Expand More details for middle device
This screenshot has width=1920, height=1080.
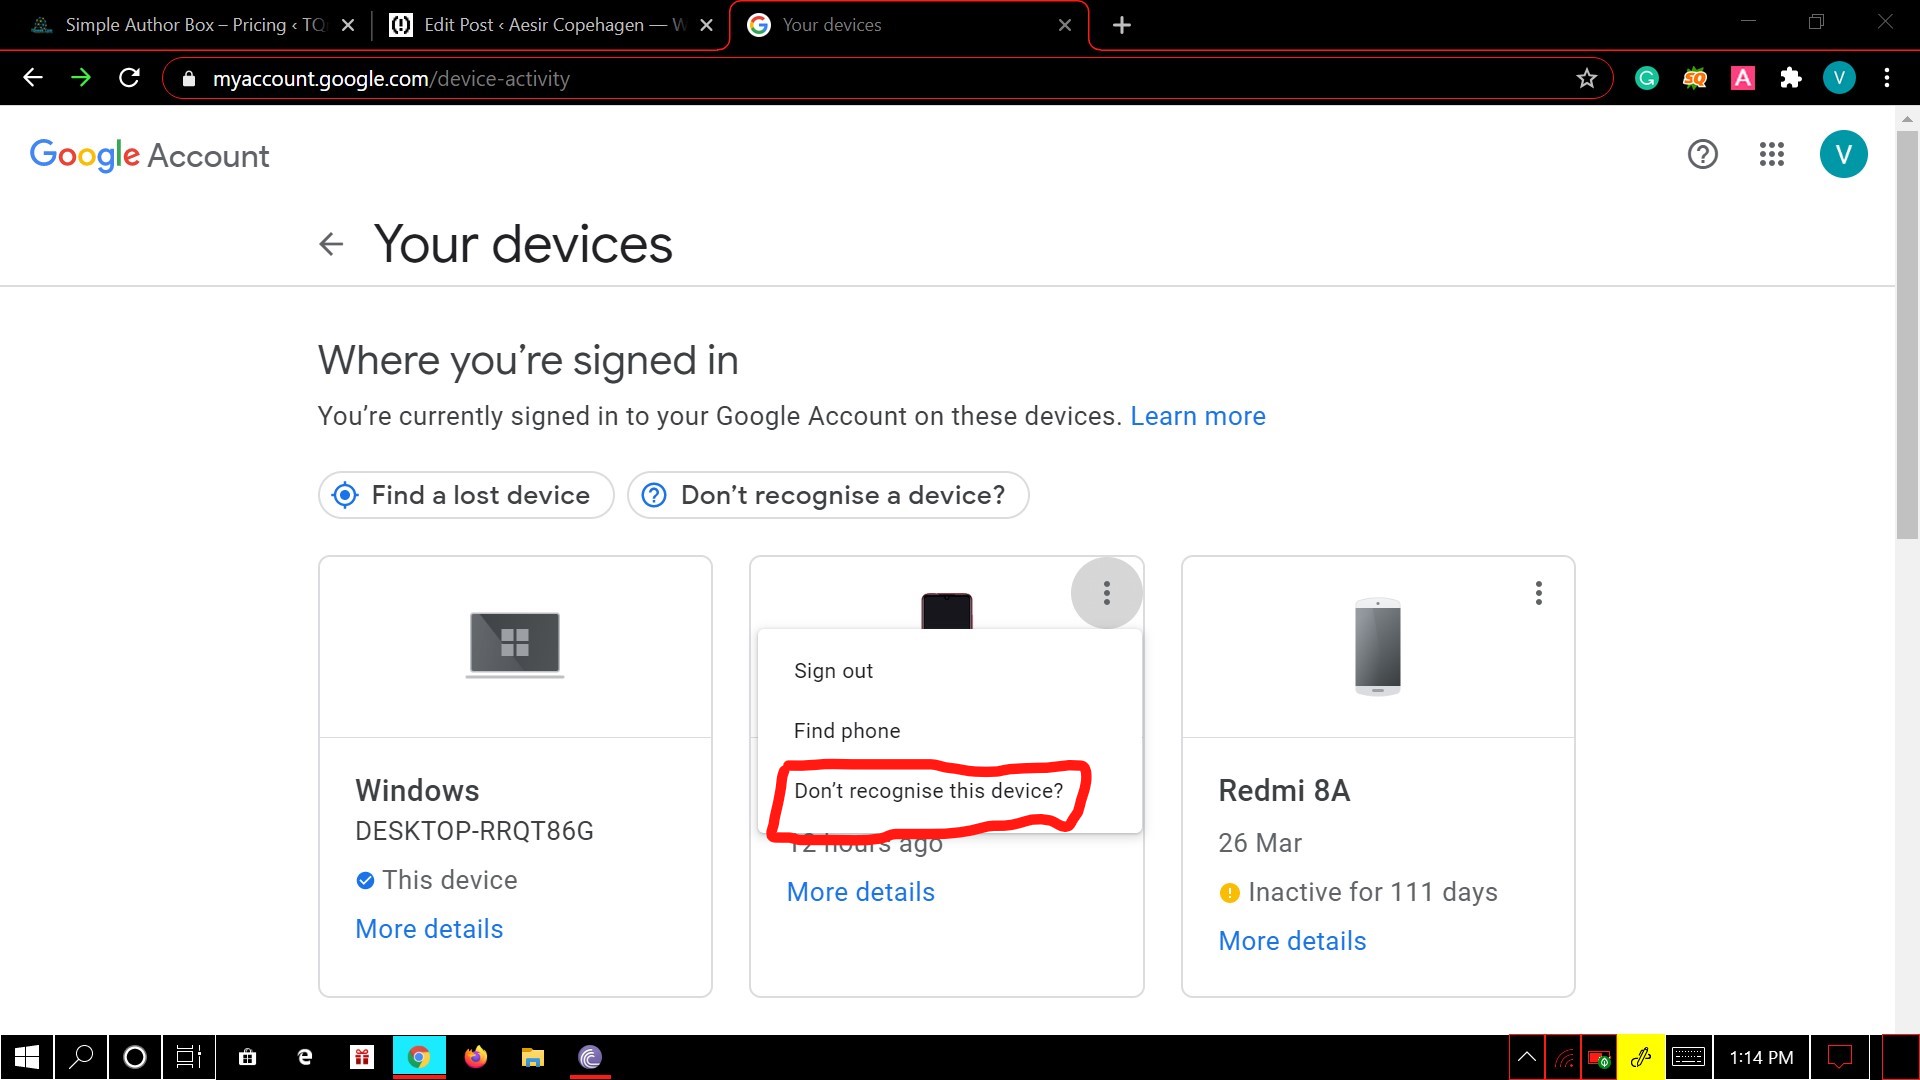coord(860,891)
